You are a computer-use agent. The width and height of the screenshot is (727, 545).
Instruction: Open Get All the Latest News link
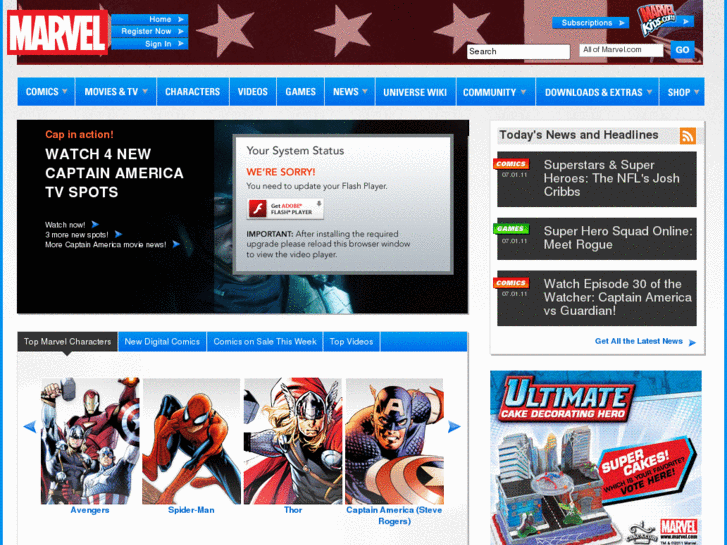(x=638, y=341)
